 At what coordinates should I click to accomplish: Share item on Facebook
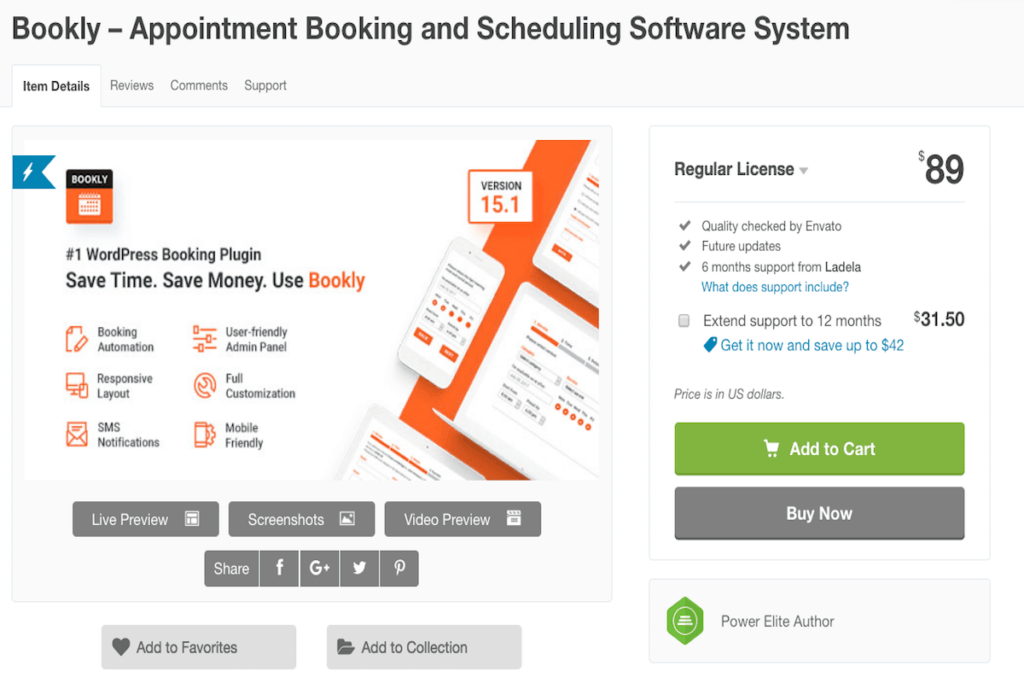pos(280,569)
